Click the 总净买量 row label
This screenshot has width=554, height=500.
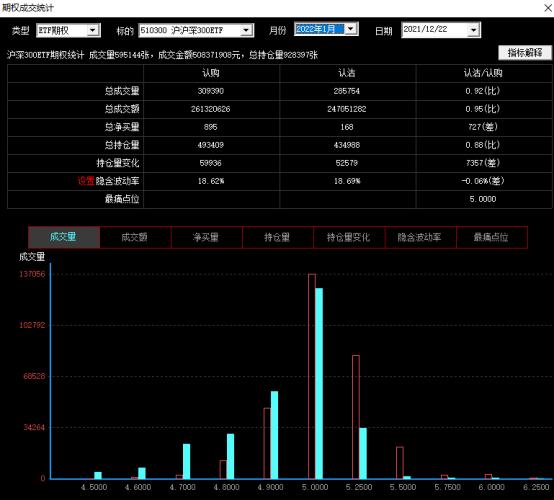click(x=122, y=127)
